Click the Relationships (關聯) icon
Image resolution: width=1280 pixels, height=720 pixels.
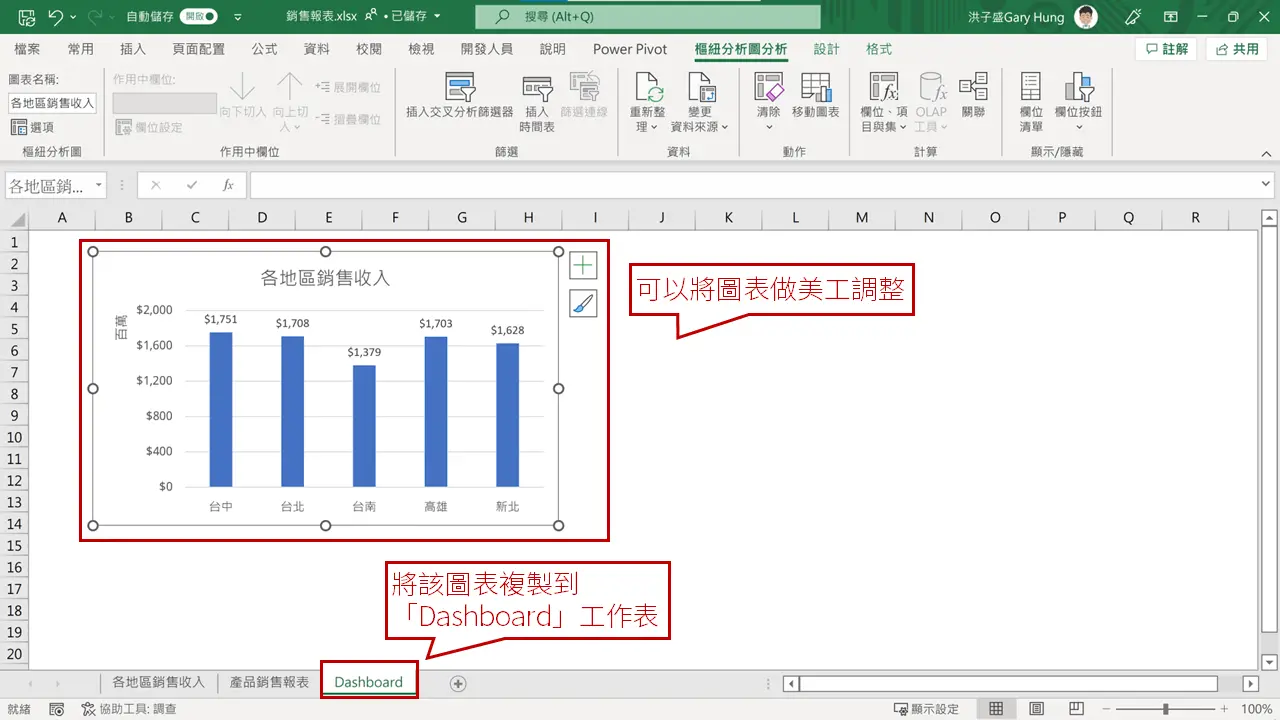pos(973,87)
